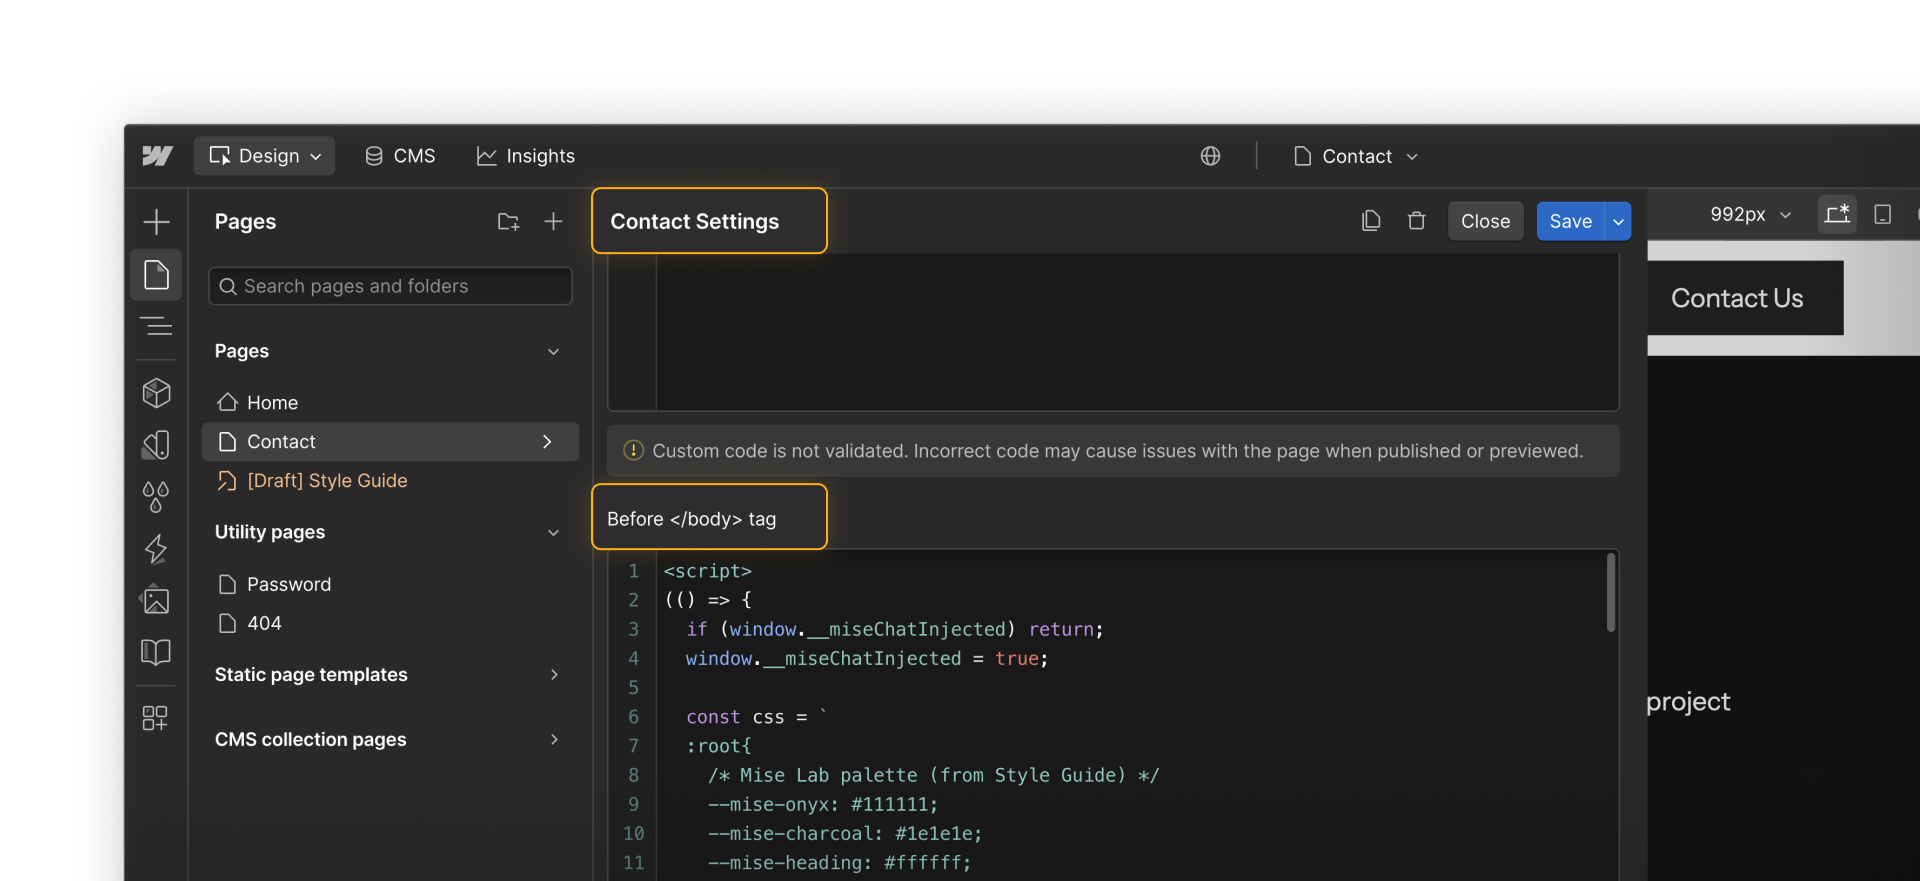Open the Navigator panel icon
1920x881 pixels.
tap(156, 327)
